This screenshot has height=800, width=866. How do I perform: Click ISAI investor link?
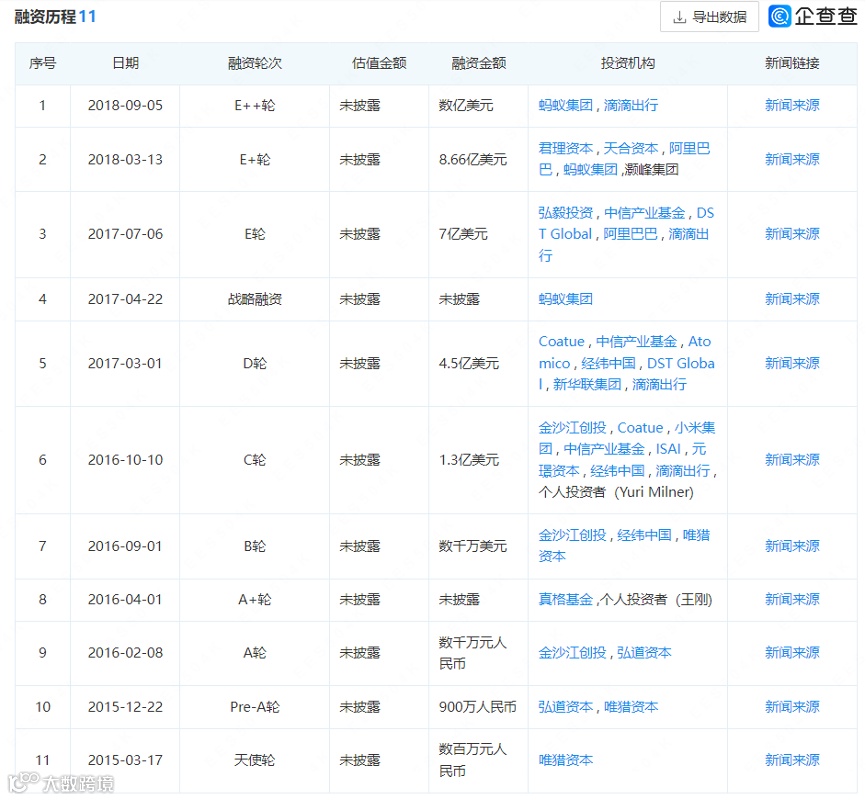coord(668,449)
